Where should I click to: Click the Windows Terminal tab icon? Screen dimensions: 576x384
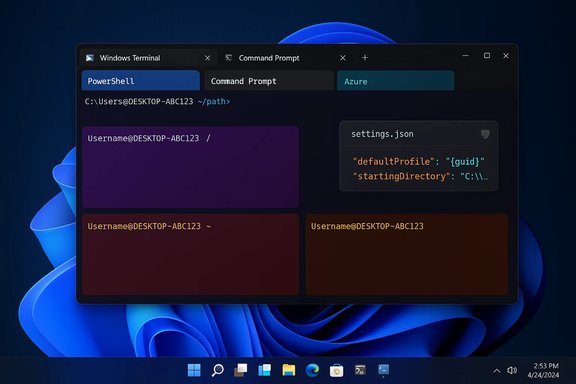90,58
